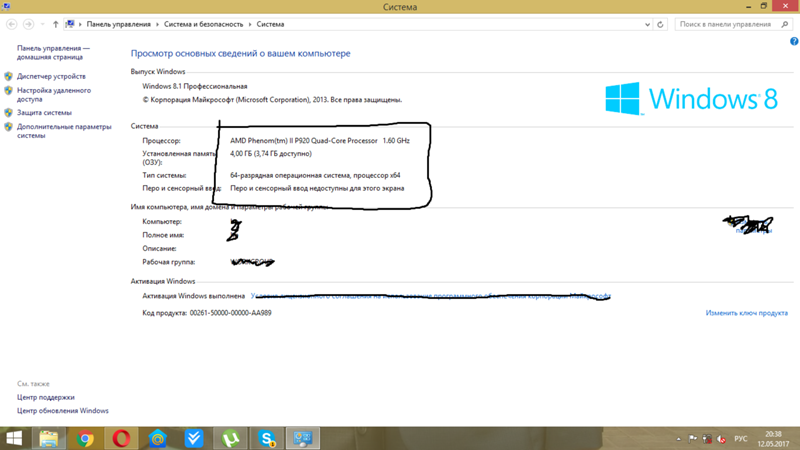Click the address bar computer icon
This screenshot has height=450, width=800.
(x=70, y=24)
